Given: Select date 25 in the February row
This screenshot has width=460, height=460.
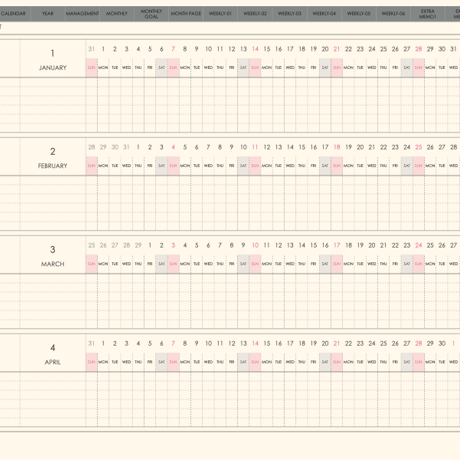Looking at the screenshot, I should (x=418, y=147).
